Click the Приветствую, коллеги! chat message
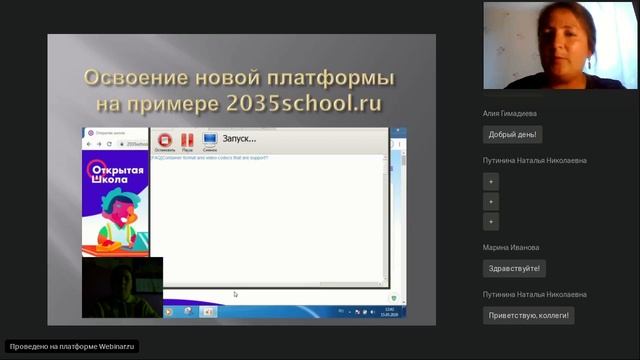 (x=529, y=316)
